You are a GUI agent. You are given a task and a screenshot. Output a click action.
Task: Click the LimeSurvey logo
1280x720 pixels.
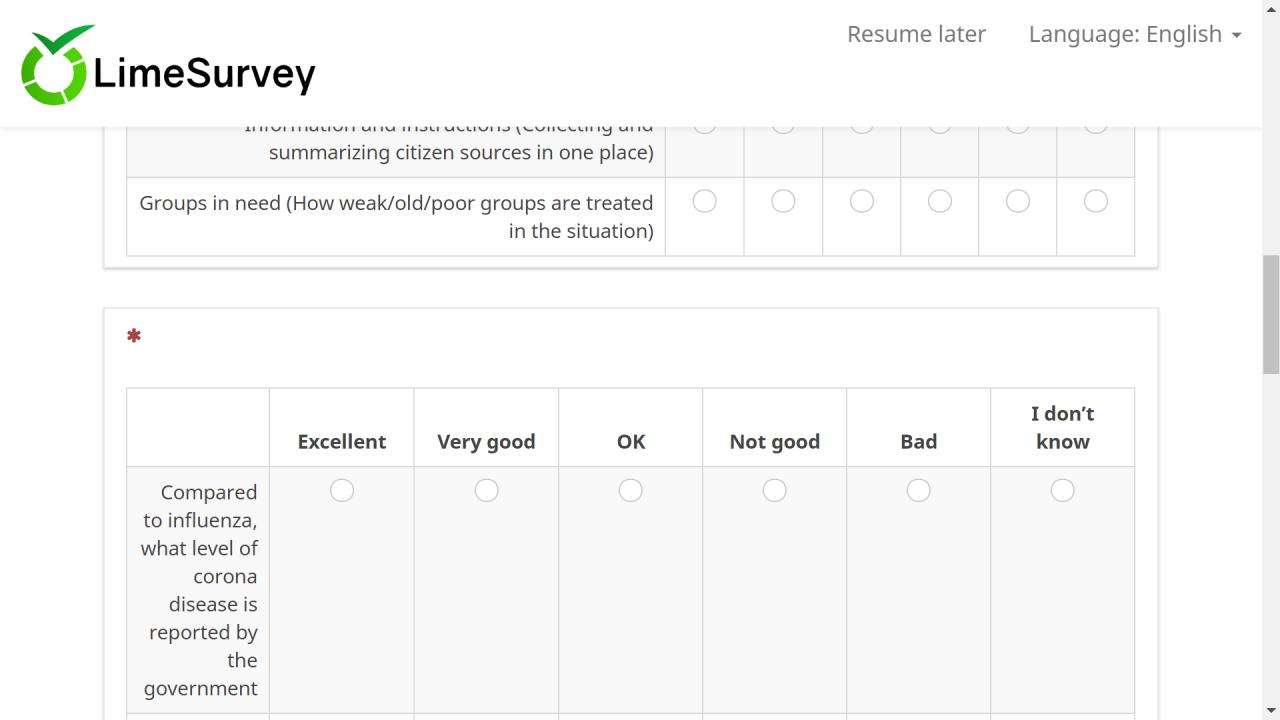pos(168,66)
